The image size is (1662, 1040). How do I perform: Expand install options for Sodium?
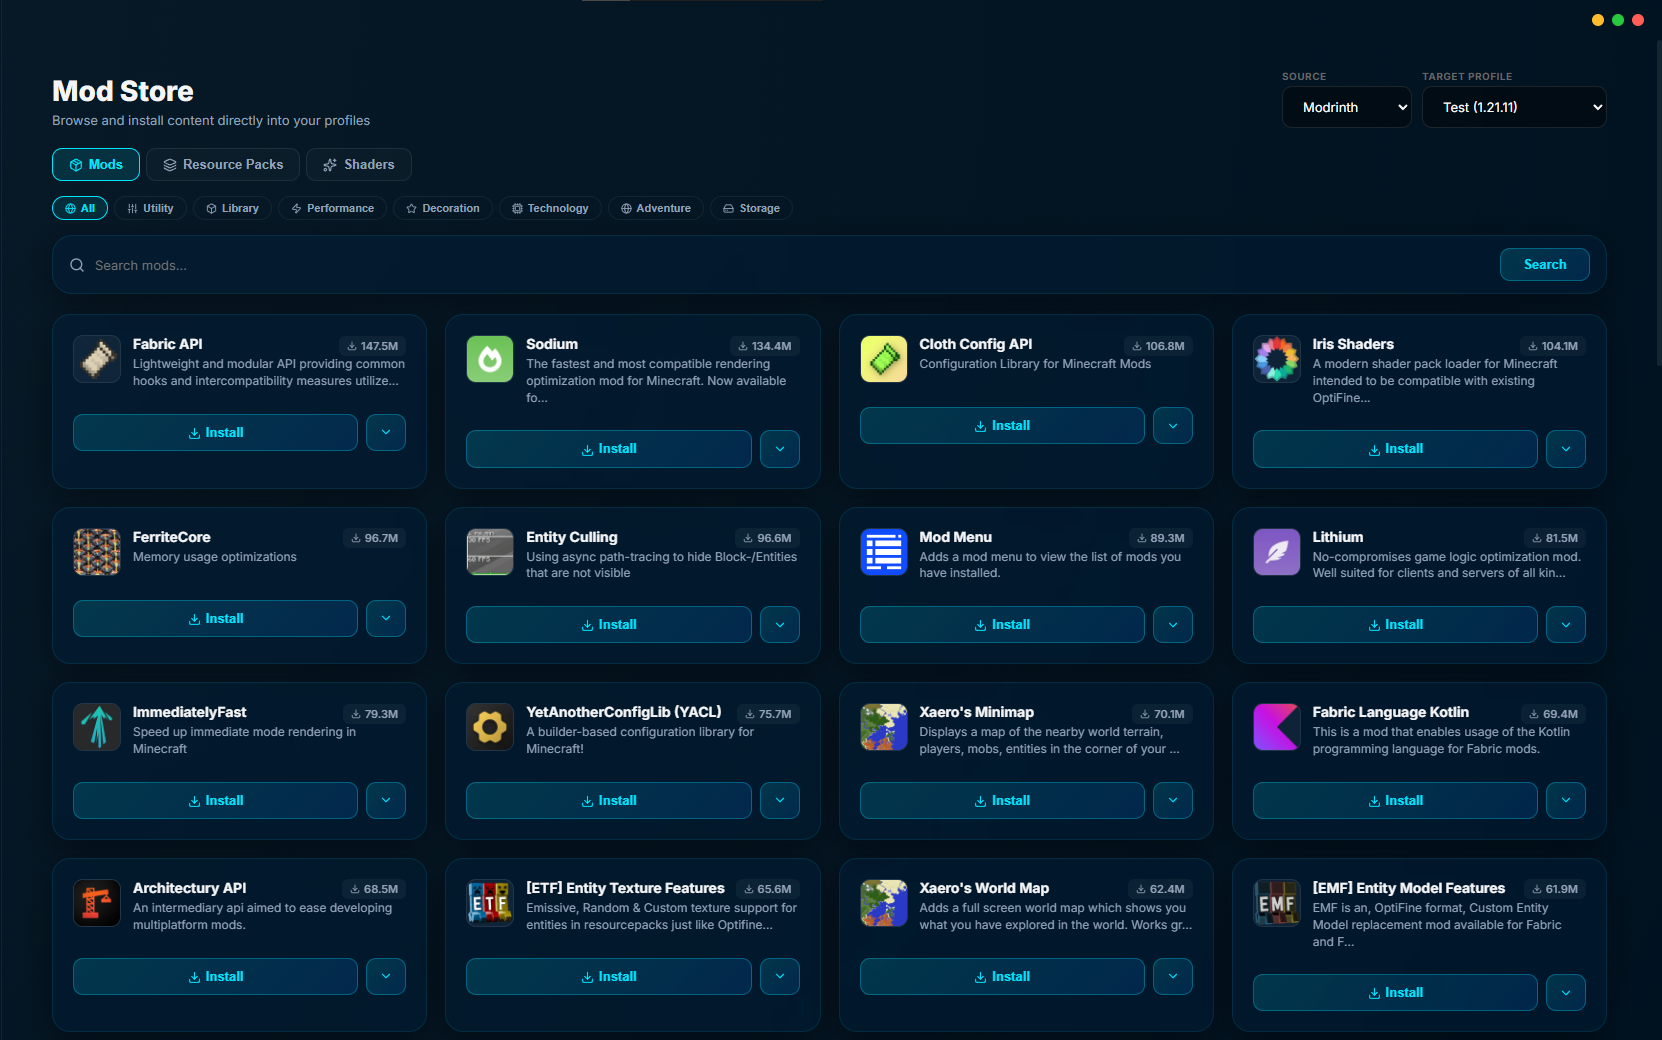(x=779, y=448)
